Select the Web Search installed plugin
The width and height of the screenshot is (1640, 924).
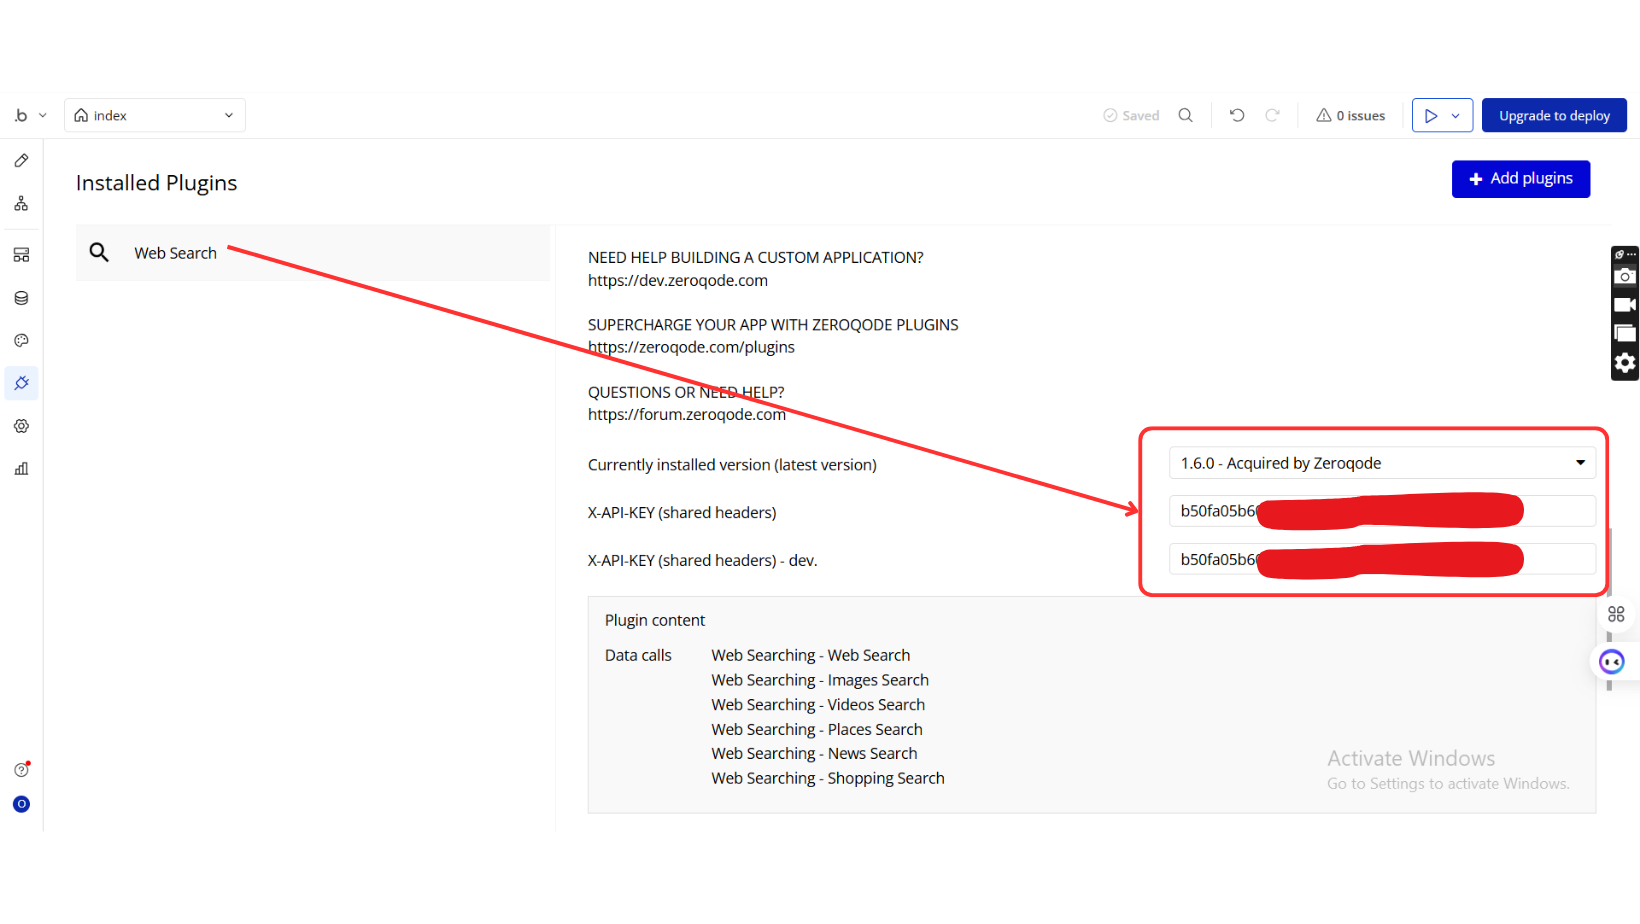click(313, 253)
